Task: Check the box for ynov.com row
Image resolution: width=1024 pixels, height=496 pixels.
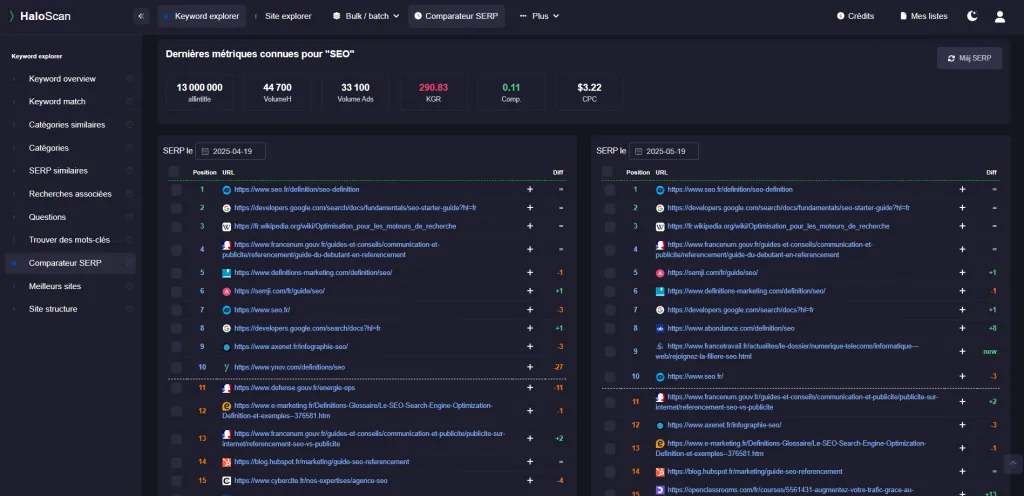Action: click(176, 367)
